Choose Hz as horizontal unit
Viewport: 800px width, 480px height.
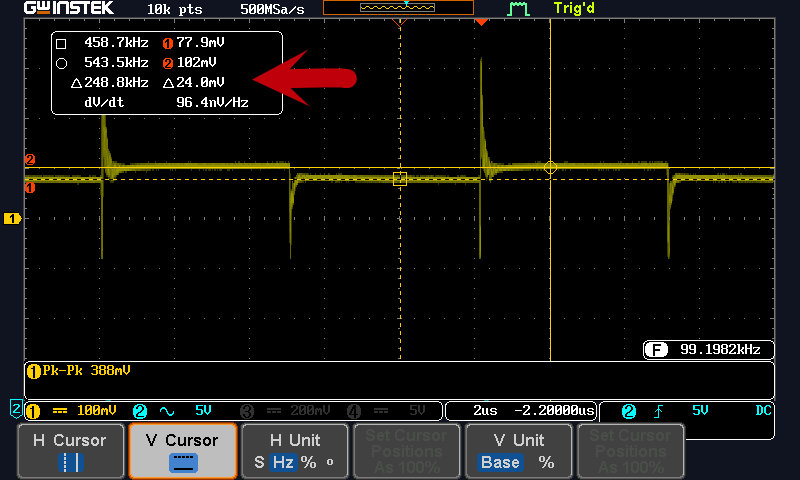pos(283,463)
